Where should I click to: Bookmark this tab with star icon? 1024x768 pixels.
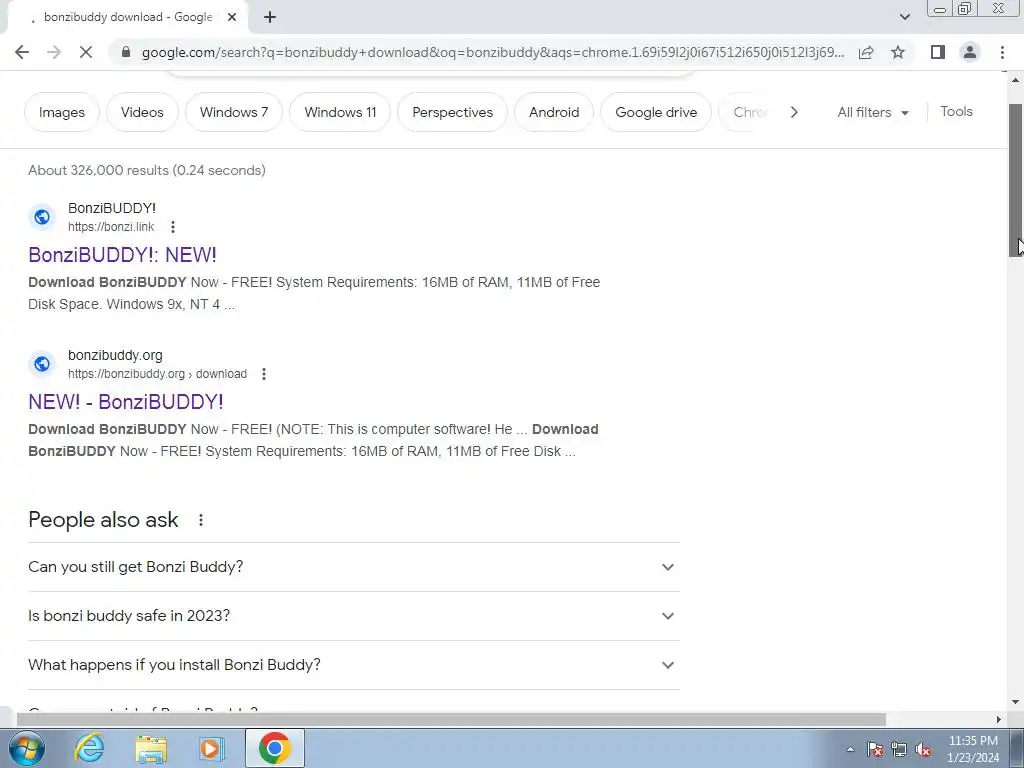[898, 52]
